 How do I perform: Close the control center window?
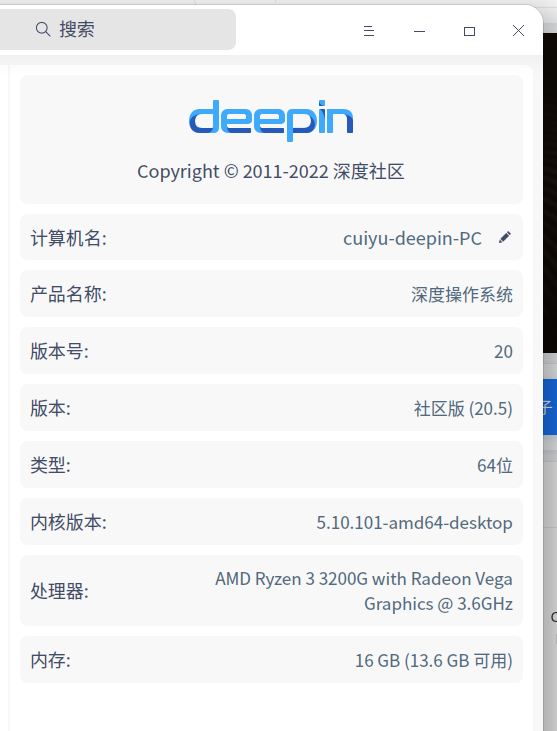[x=518, y=31]
